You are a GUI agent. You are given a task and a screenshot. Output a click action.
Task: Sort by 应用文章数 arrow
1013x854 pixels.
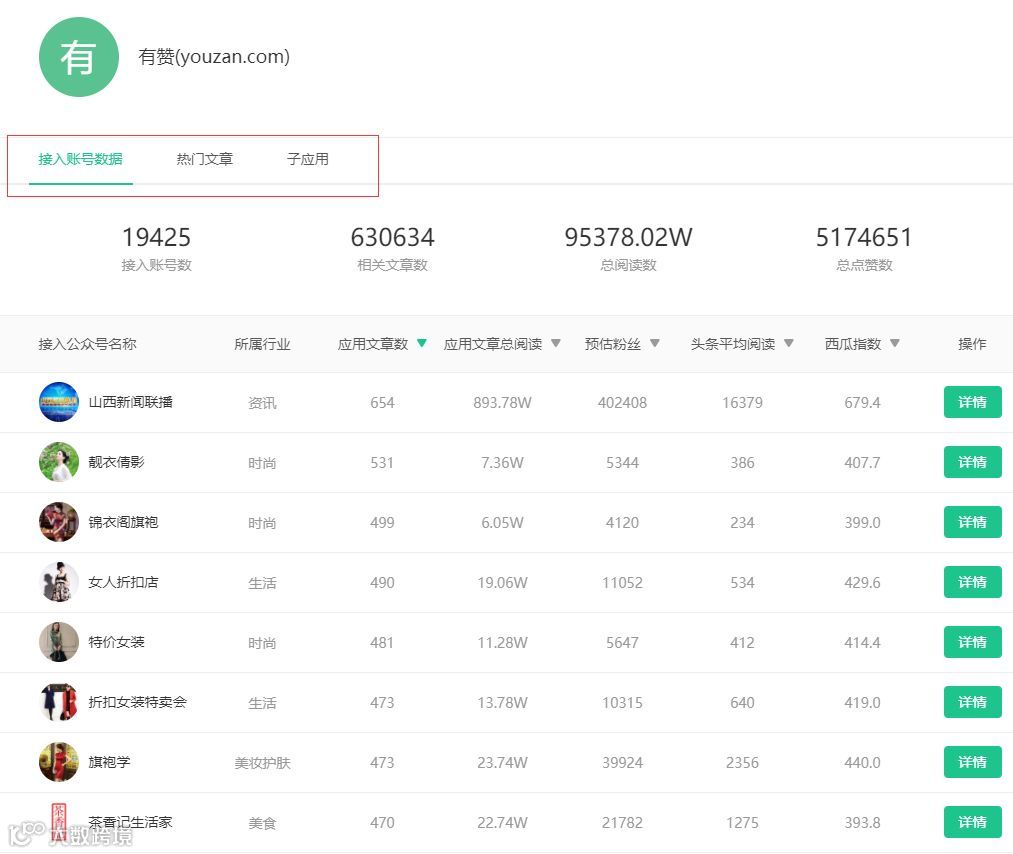[x=422, y=343]
